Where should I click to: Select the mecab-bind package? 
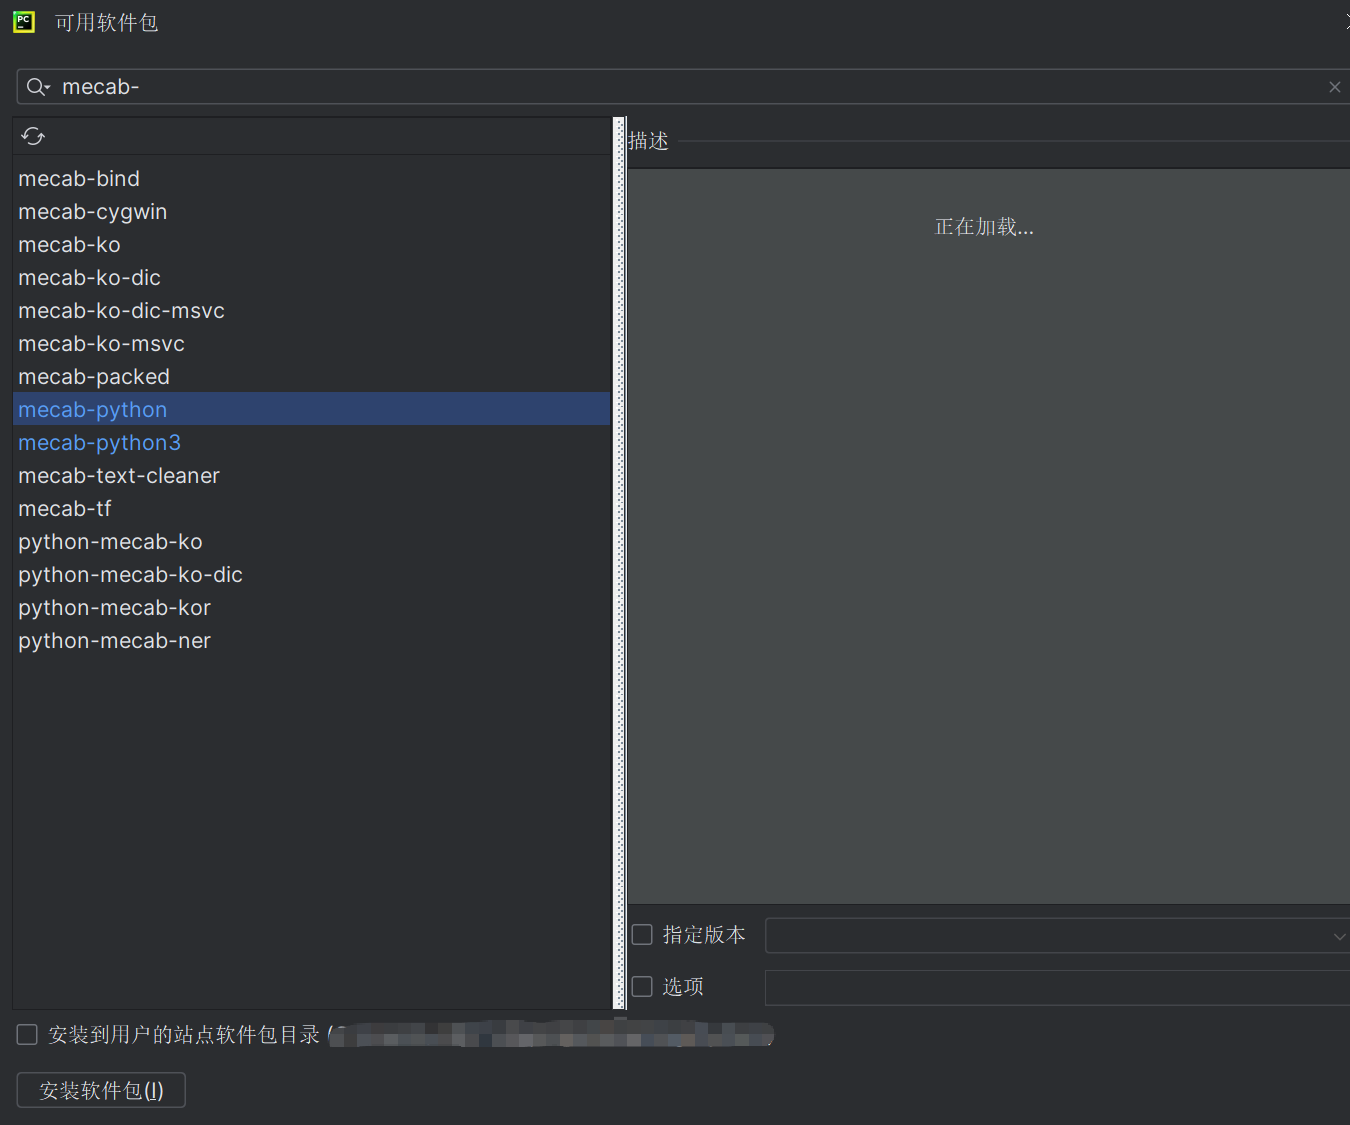(x=79, y=178)
